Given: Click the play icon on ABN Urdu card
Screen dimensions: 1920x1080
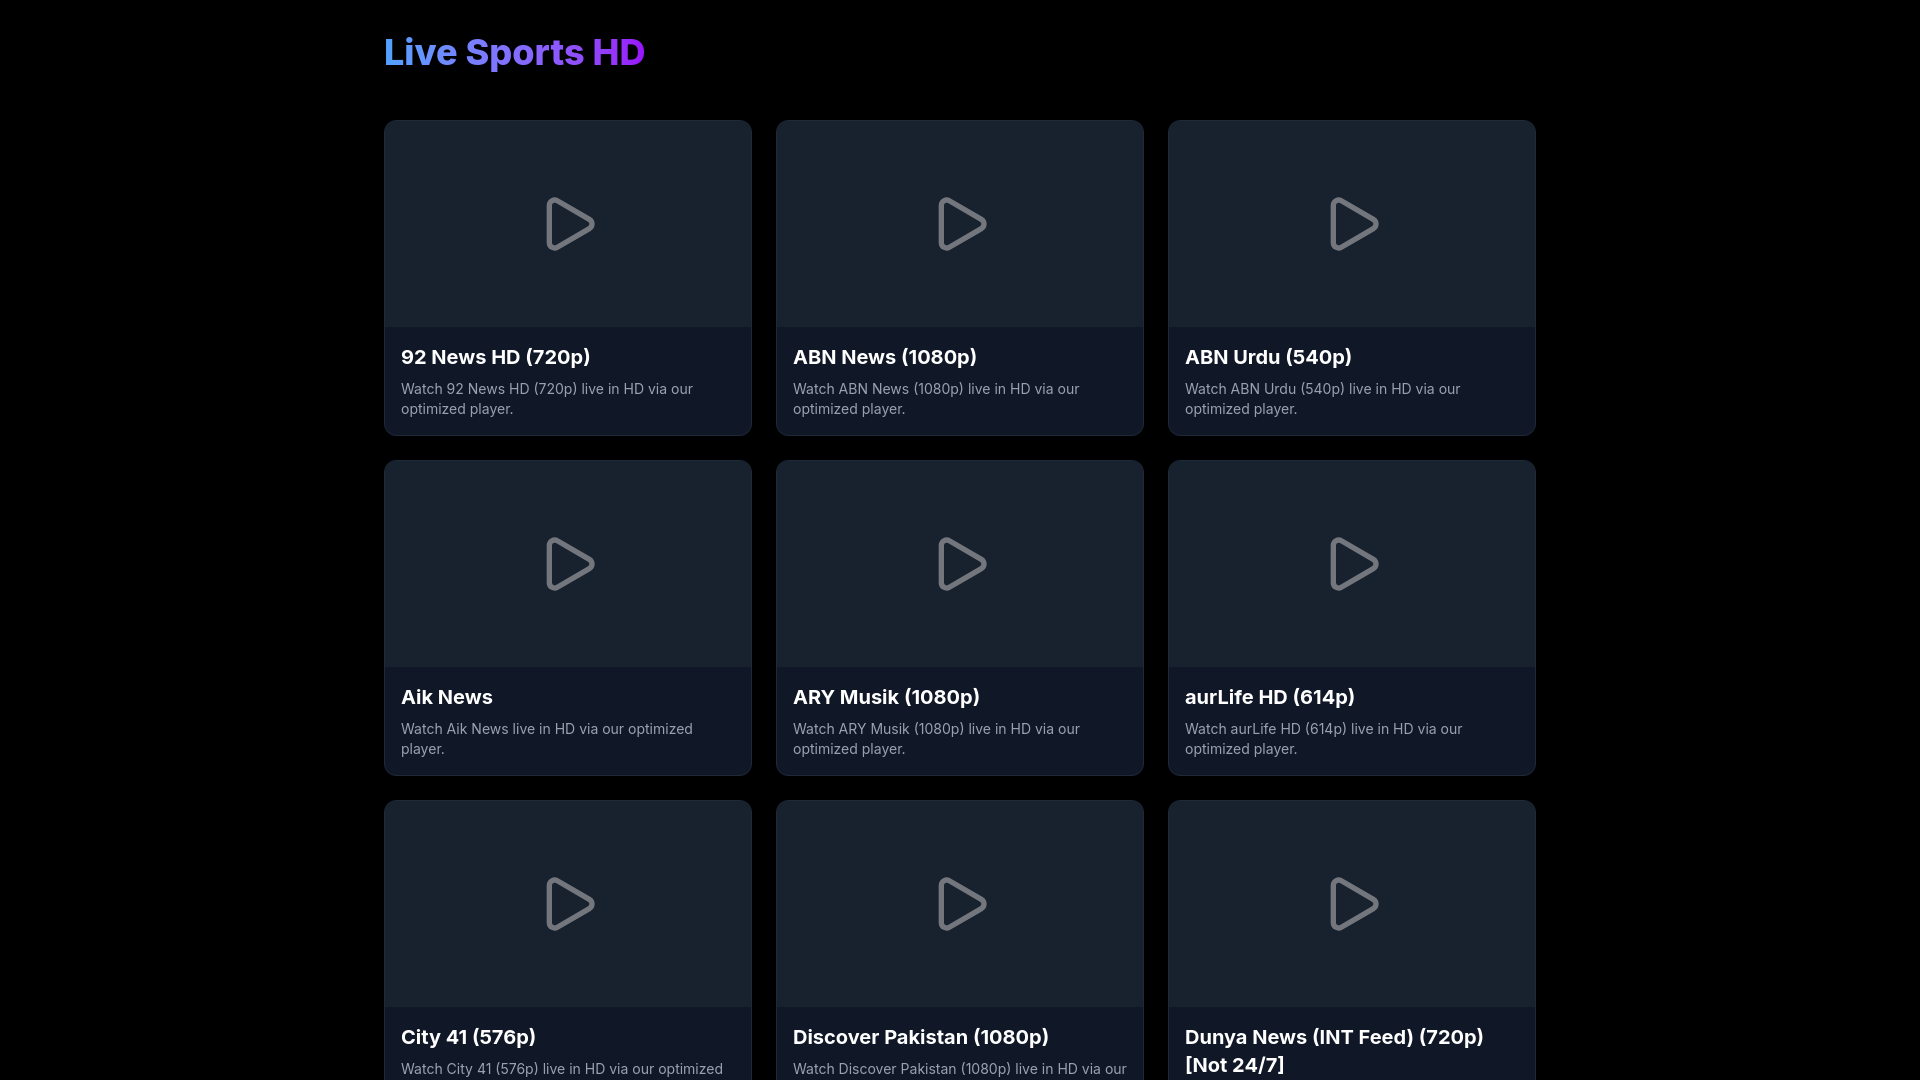Looking at the screenshot, I should (1353, 224).
